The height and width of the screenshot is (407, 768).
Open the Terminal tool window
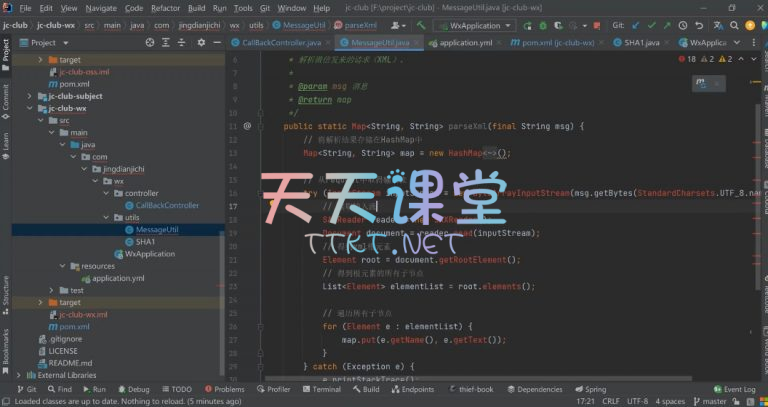(321, 389)
